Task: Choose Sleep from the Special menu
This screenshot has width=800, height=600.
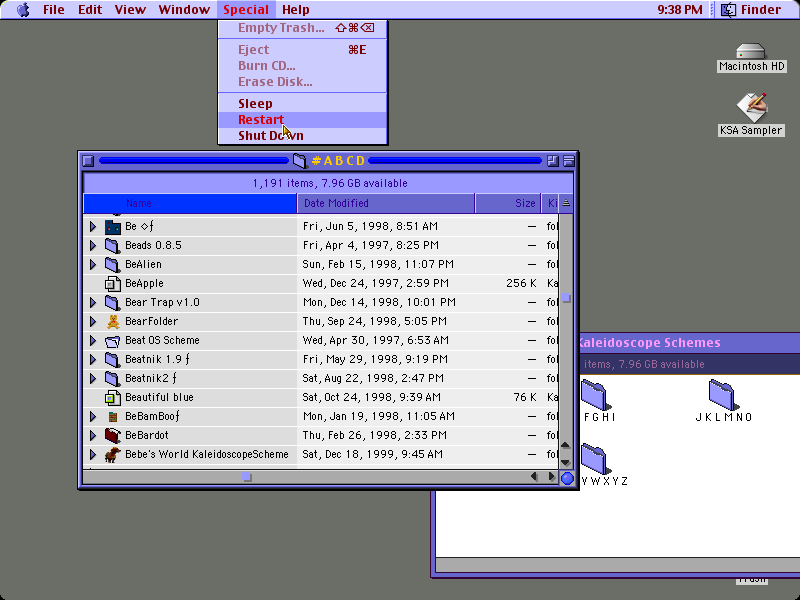Action: pos(303,104)
